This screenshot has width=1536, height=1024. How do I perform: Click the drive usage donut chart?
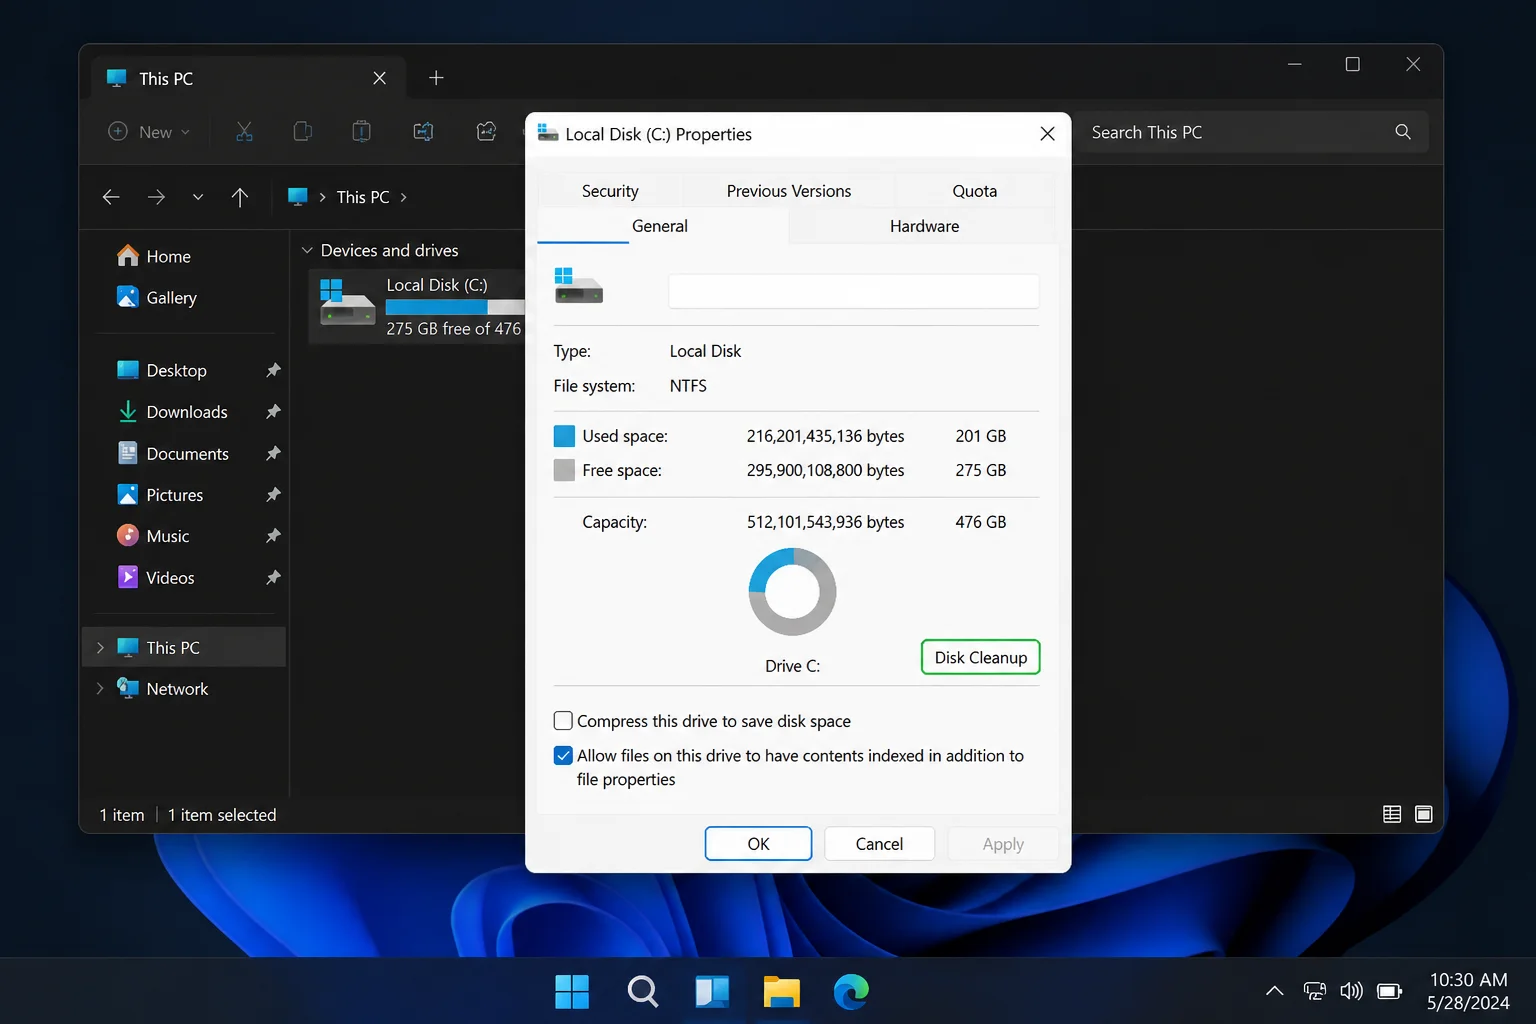(792, 591)
